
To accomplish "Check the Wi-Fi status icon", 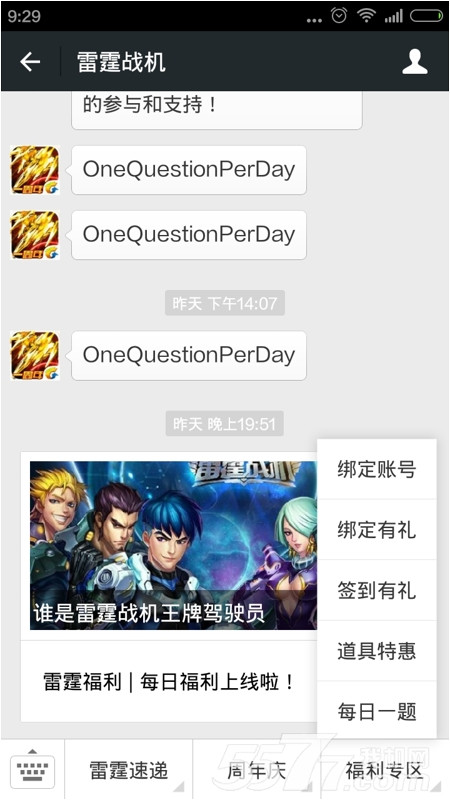I will pos(366,16).
